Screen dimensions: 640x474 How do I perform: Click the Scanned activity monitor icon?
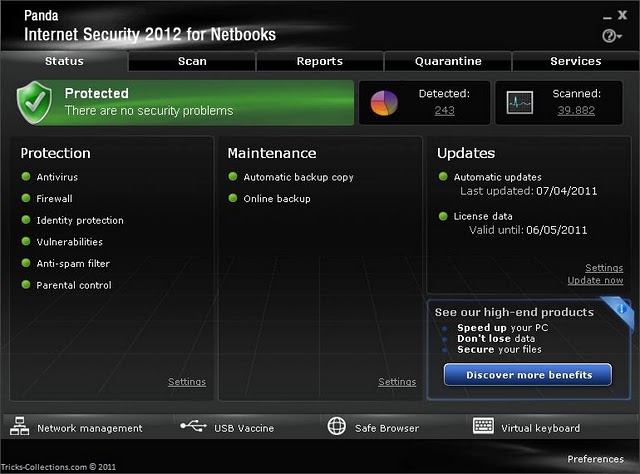click(520, 102)
